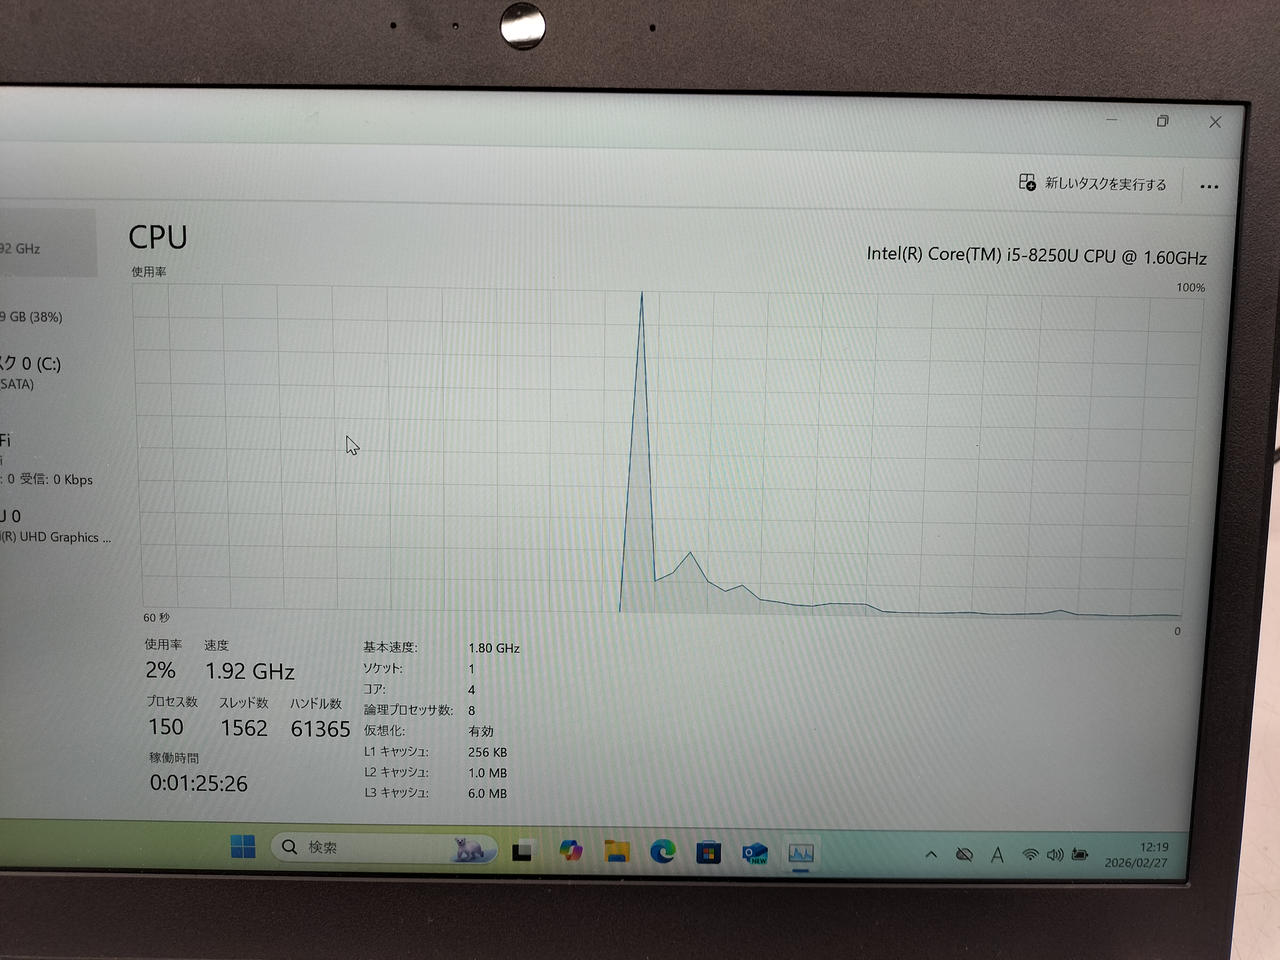
Task: Show GPU 0 UHD Graphics performance
Action: click(50, 527)
